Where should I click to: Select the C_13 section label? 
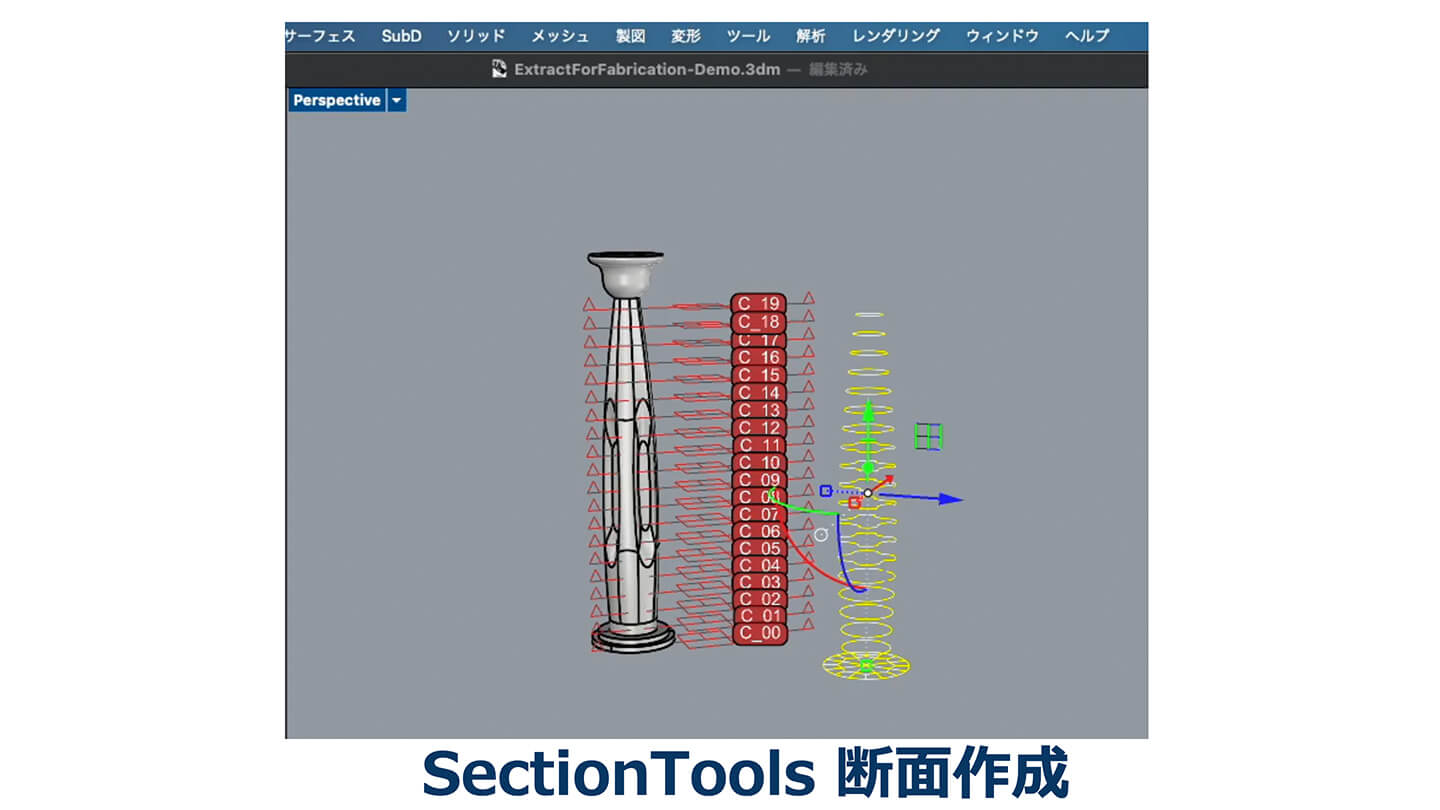(758, 410)
